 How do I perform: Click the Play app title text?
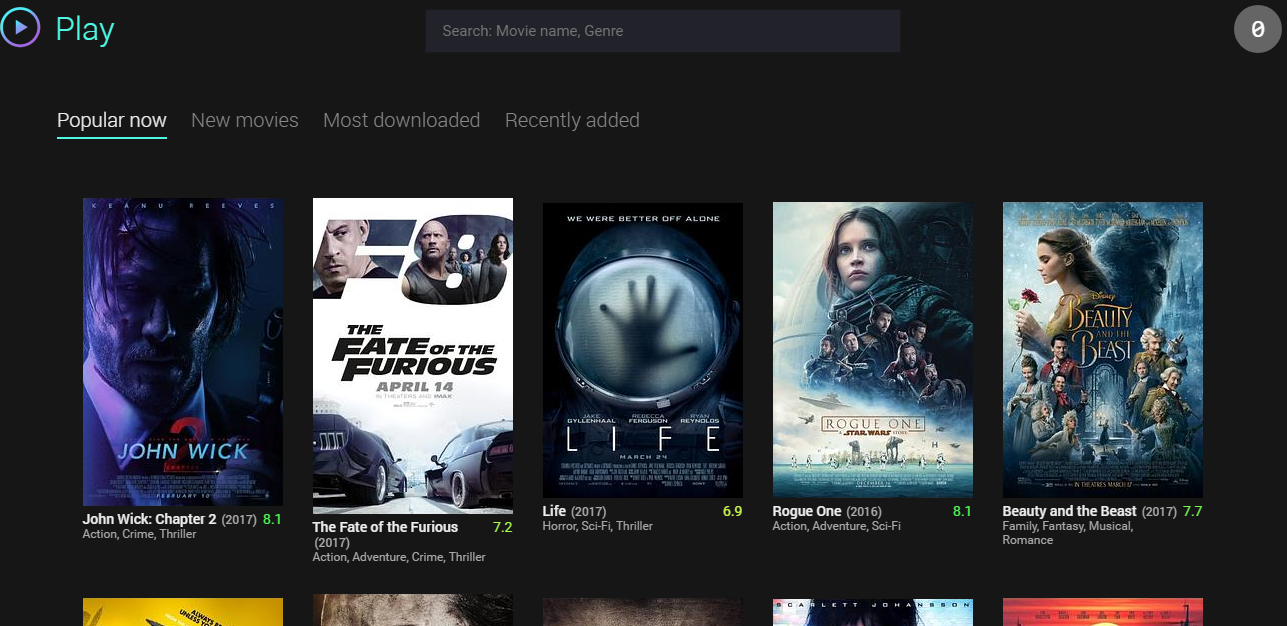[x=85, y=30]
